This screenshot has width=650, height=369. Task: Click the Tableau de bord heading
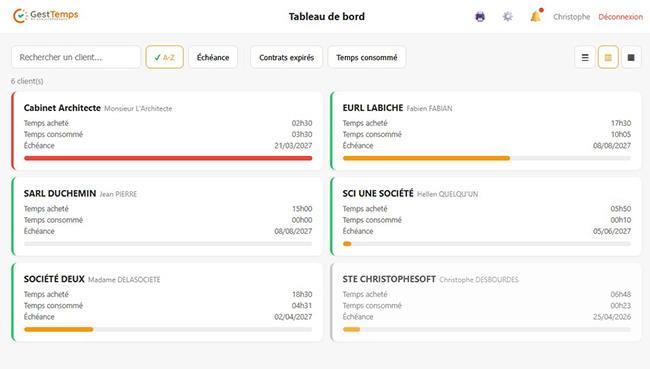point(327,17)
